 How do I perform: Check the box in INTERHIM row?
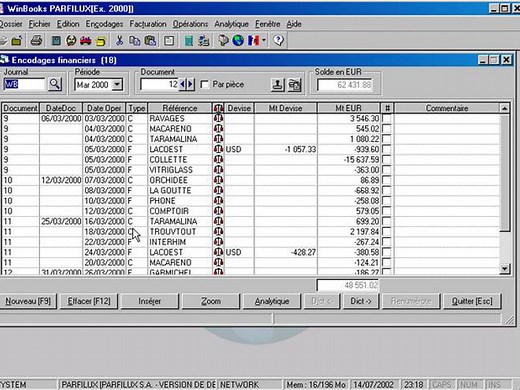tap(387, 242)
